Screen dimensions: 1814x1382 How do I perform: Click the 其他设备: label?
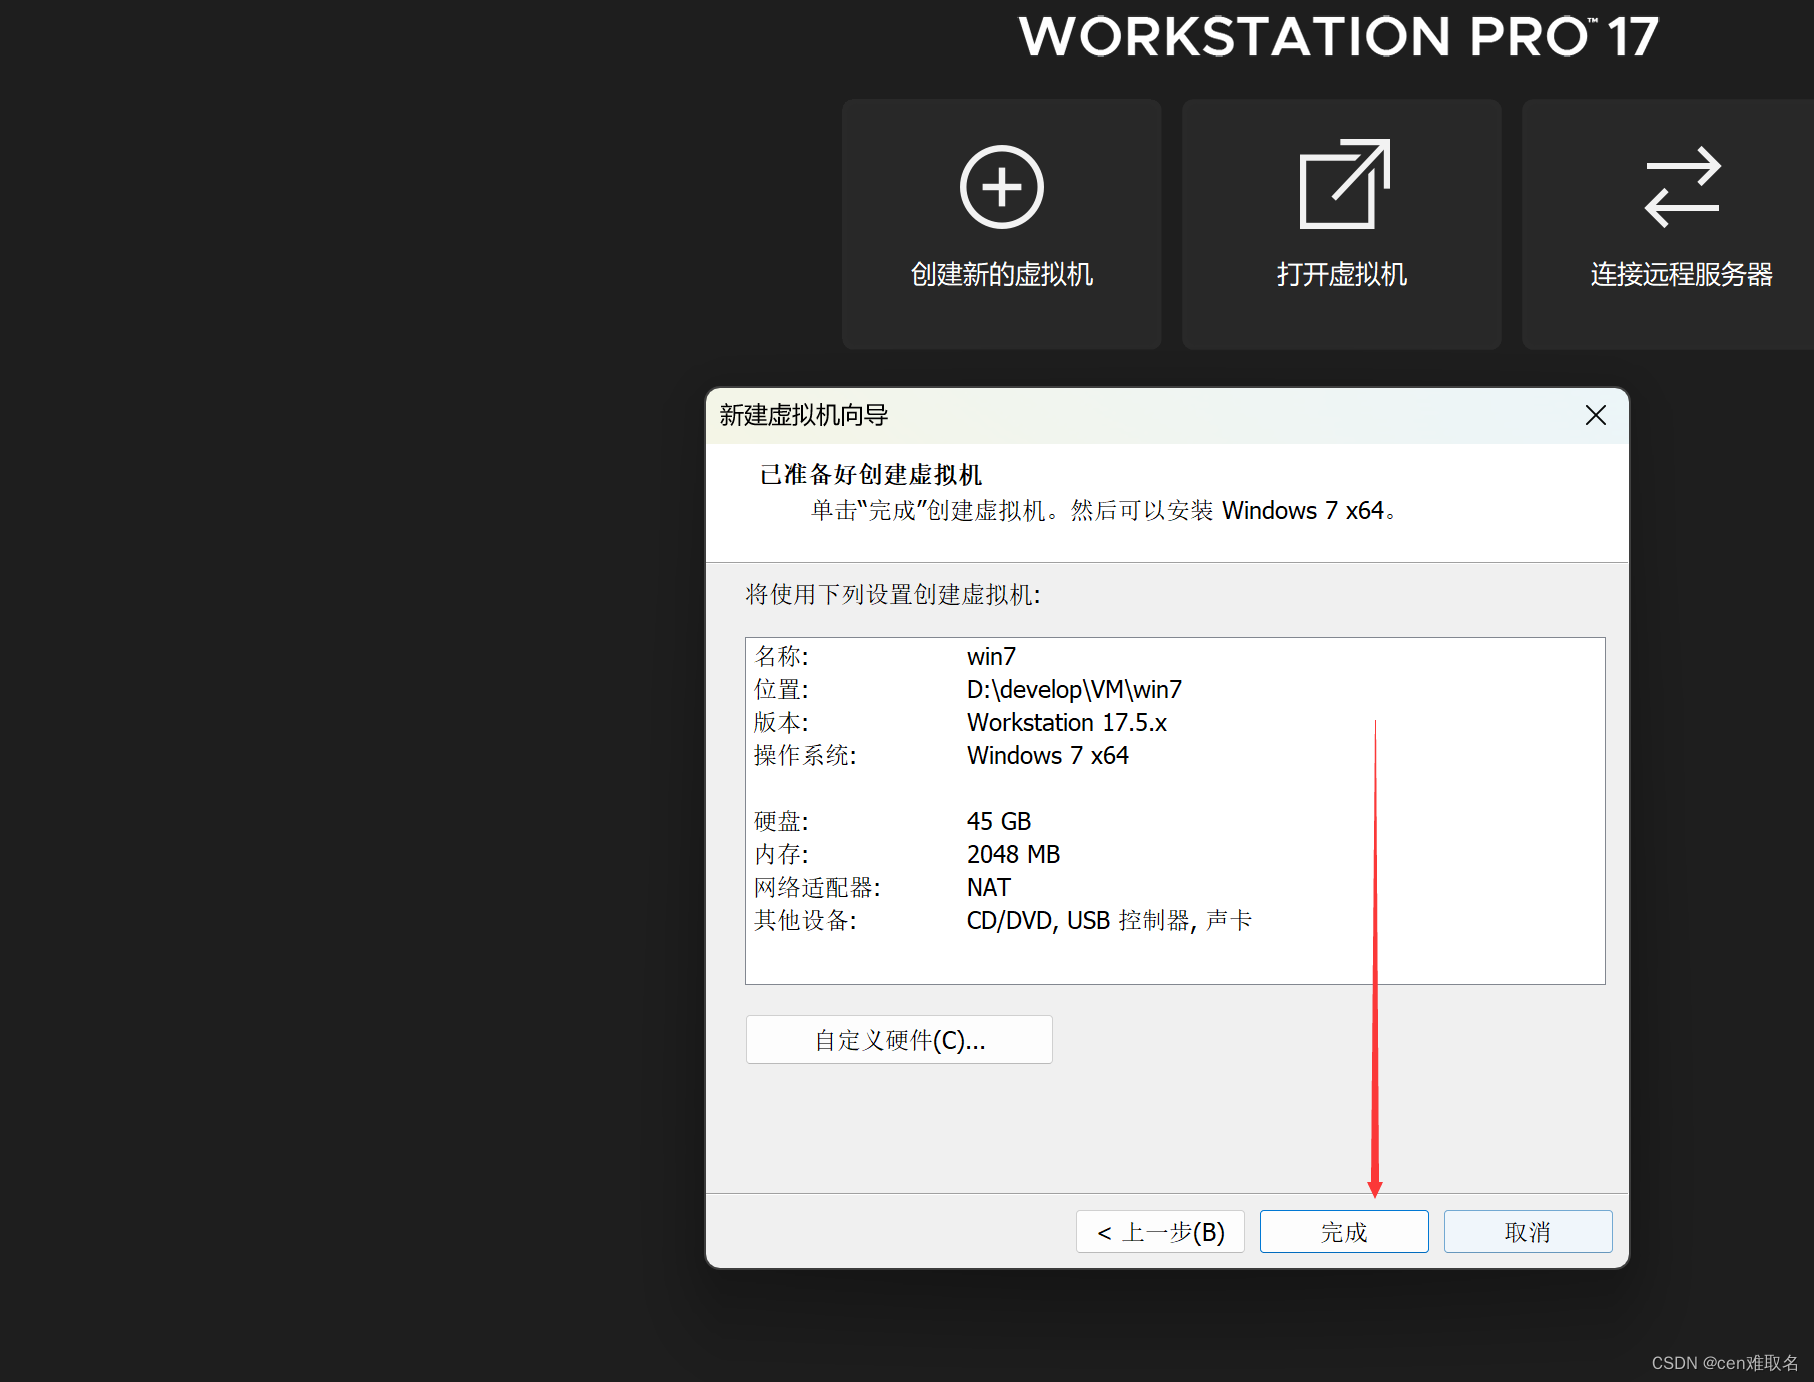coord(805,921)
